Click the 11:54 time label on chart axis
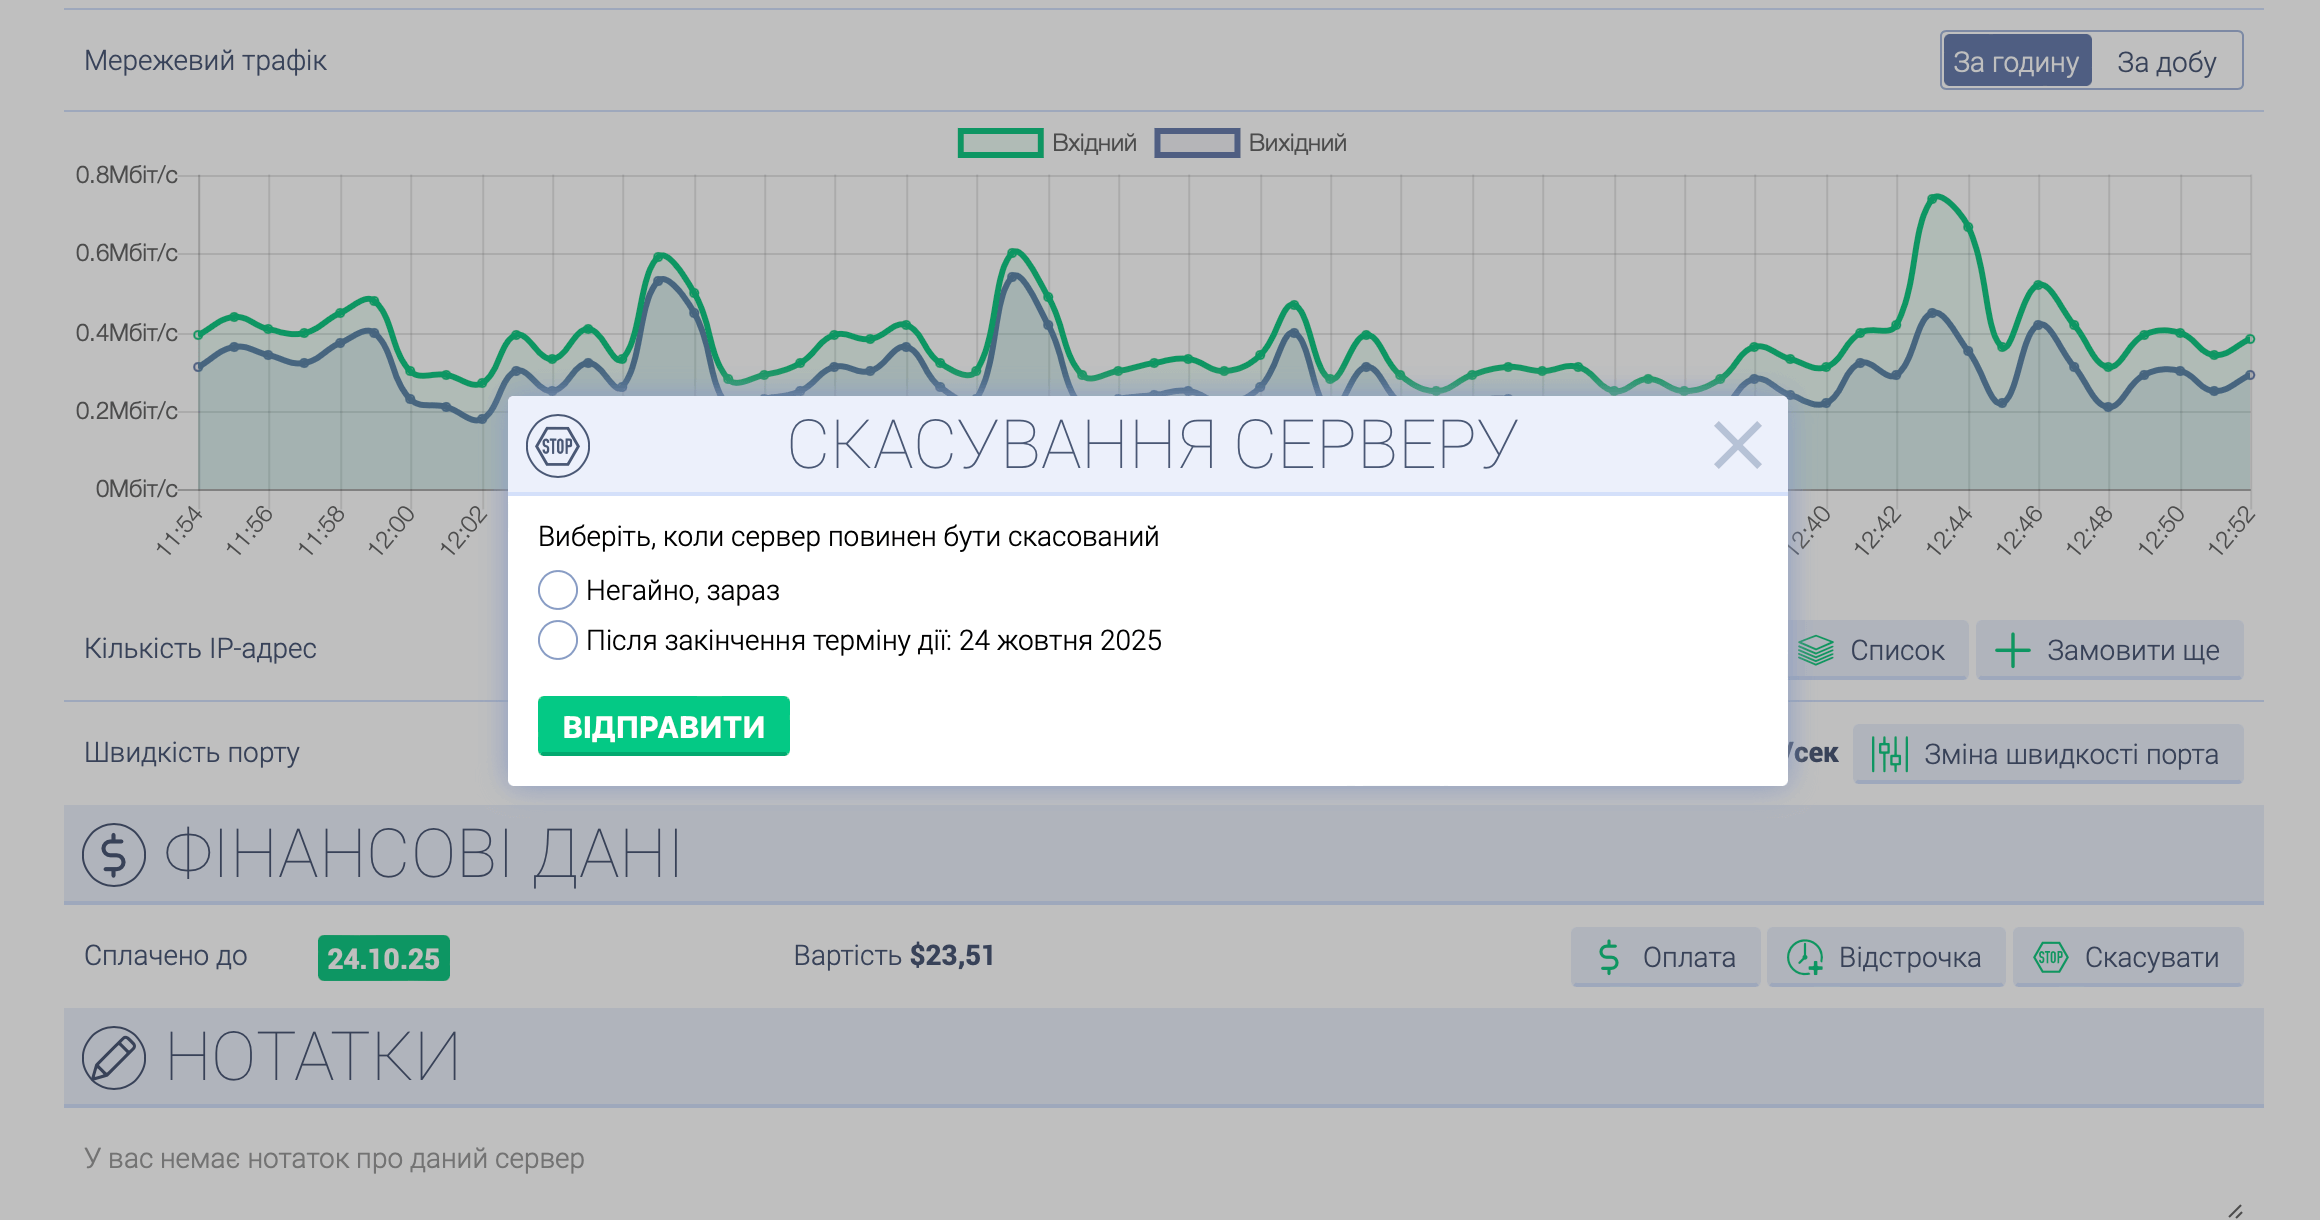 point(179,530)
